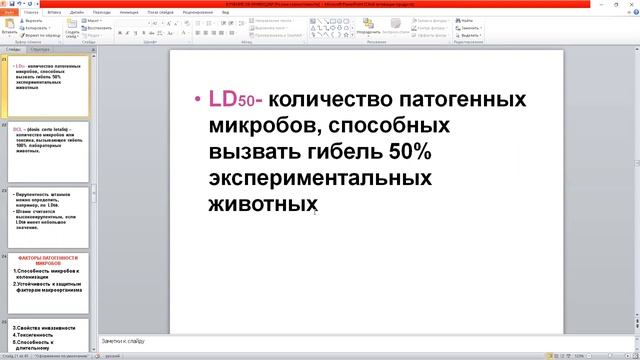640x360 pixels.
Task: Click the Find (Найти) binoculars button
Action: coord(464,21)
